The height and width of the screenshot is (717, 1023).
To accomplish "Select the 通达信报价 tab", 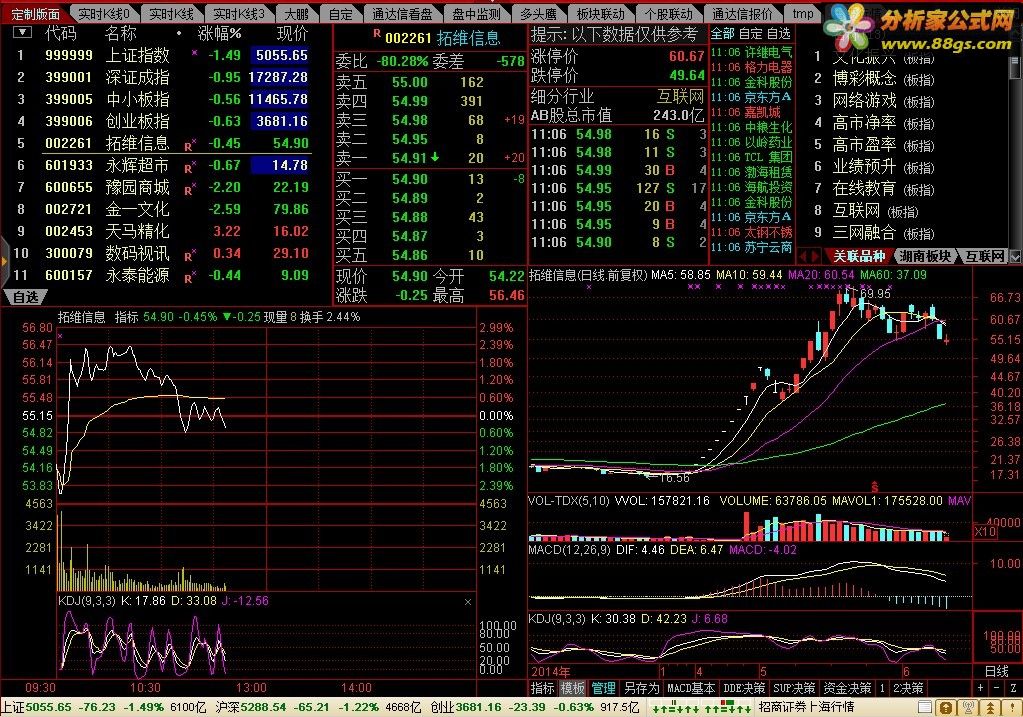I will coord(742,14).
